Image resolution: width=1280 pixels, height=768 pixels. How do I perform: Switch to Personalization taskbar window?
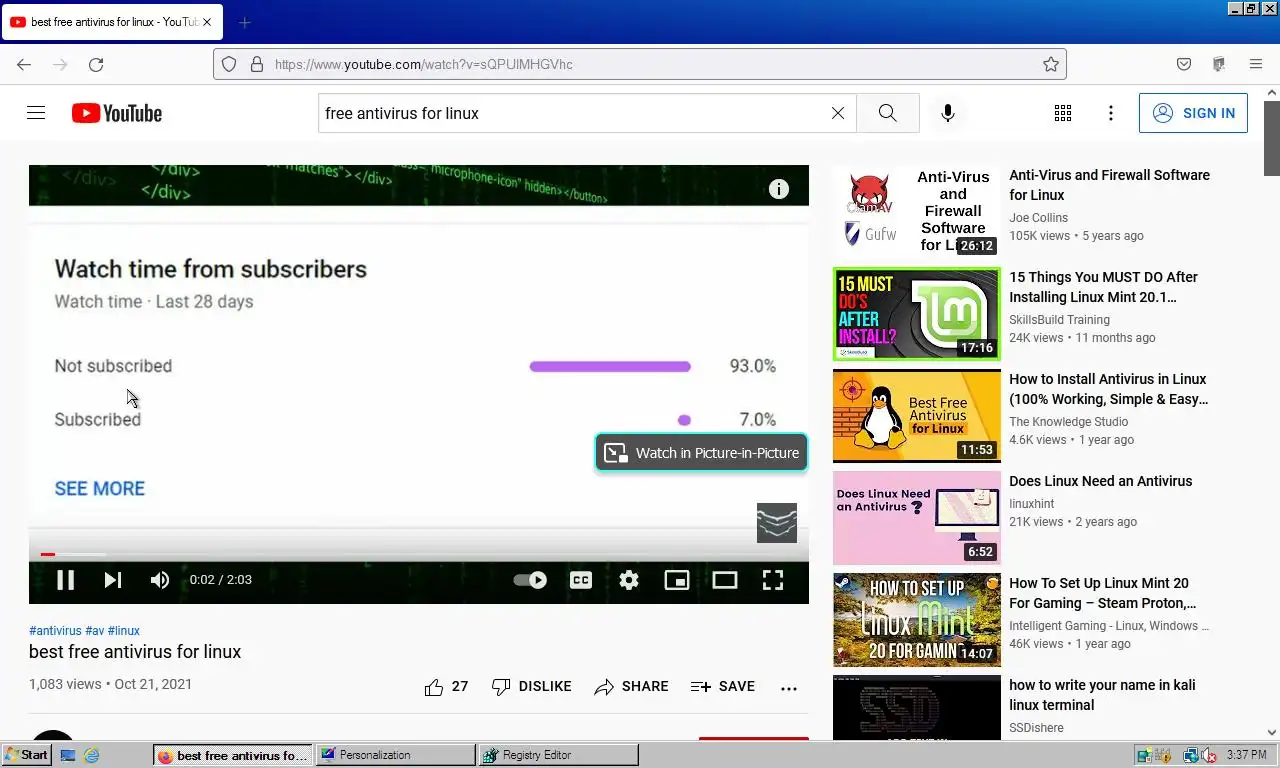(396, 755)
